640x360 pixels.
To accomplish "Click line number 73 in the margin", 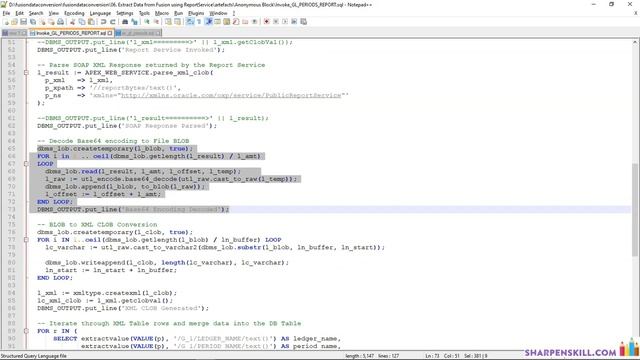I will [x=11, y=209].
